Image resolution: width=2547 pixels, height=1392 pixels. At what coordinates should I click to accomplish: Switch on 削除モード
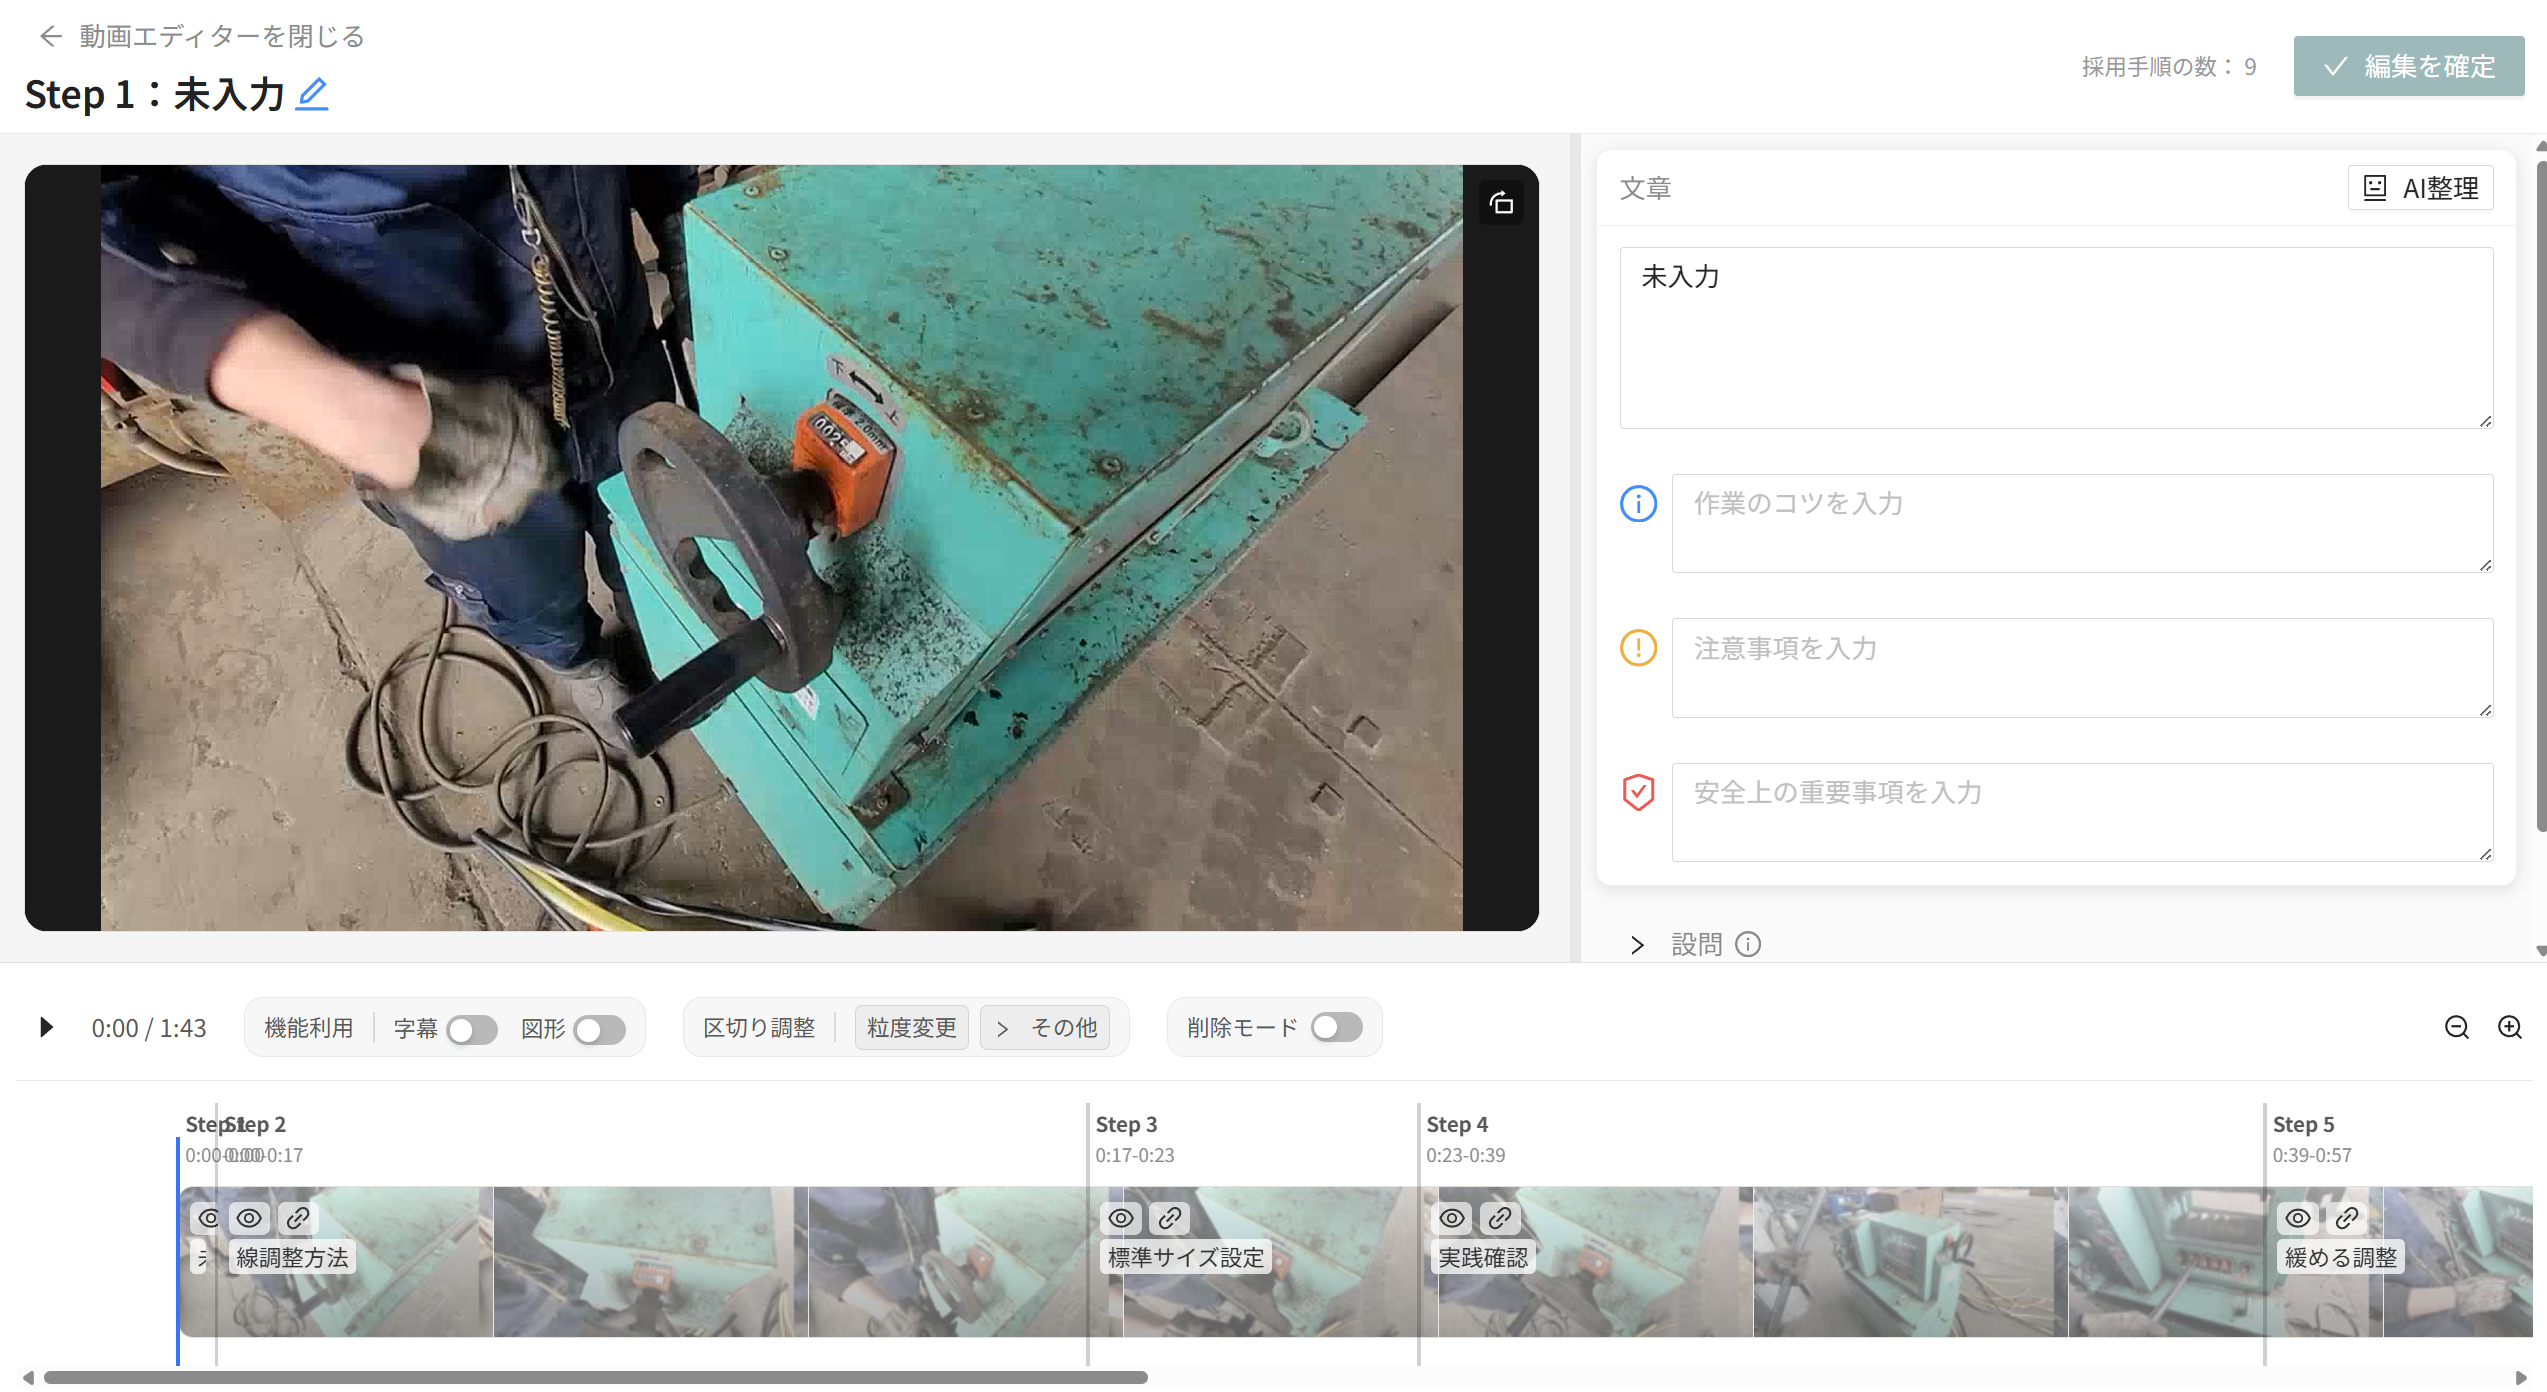pyautogui.click(x=1336, y=1027)
